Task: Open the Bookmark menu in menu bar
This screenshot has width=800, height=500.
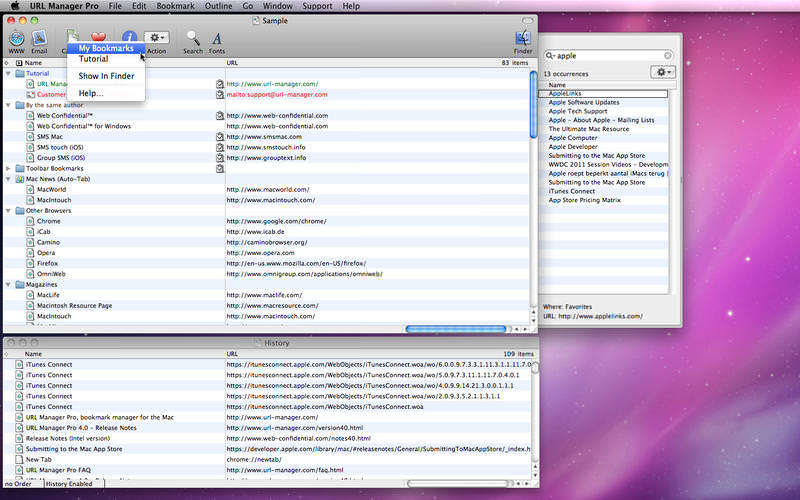Action: click(x=175, y=6)
